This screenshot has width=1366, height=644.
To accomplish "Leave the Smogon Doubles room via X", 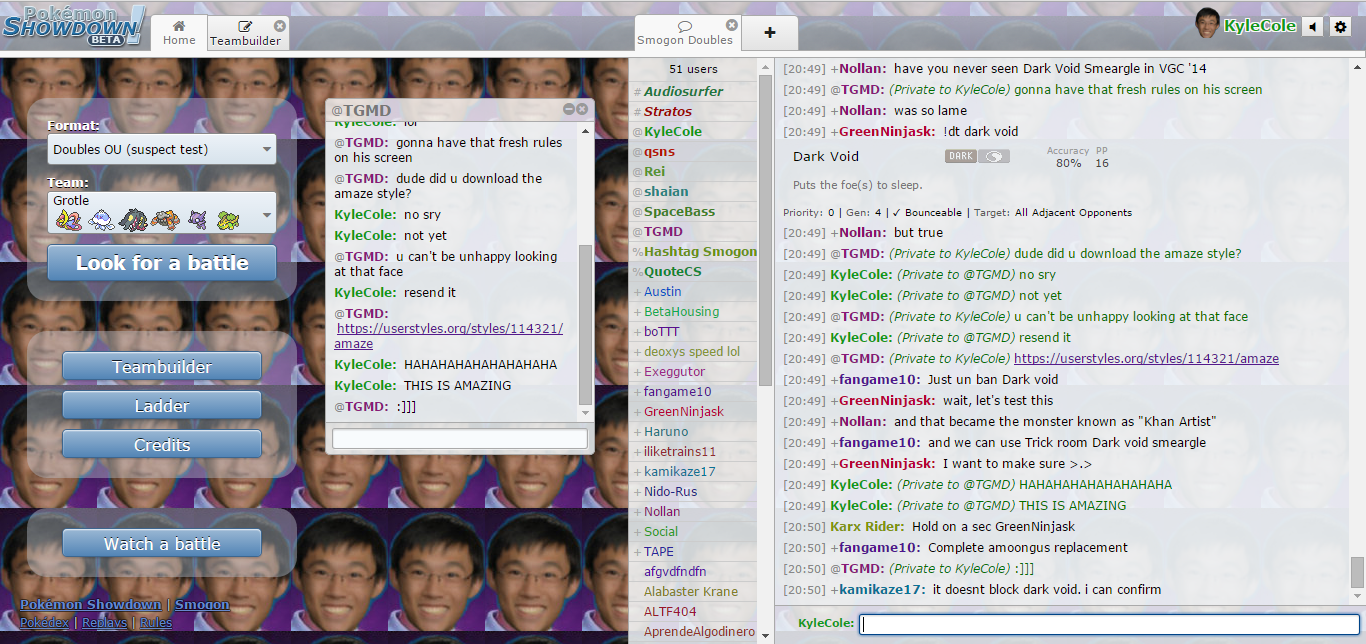I will 732,25.
